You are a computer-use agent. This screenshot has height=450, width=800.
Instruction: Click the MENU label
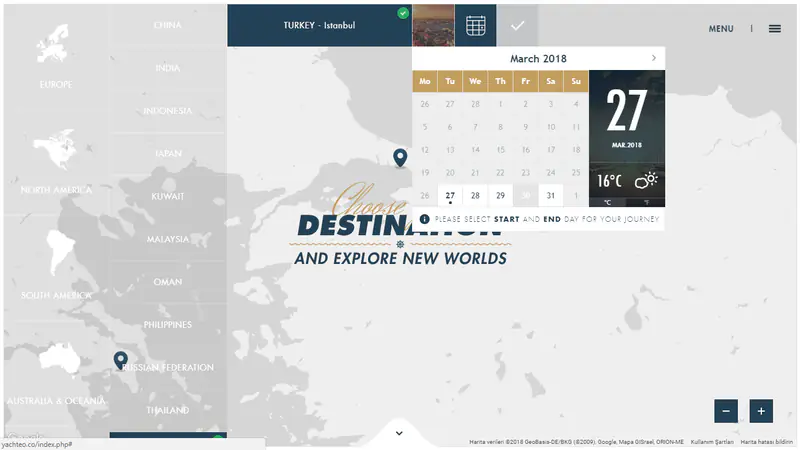720,29
